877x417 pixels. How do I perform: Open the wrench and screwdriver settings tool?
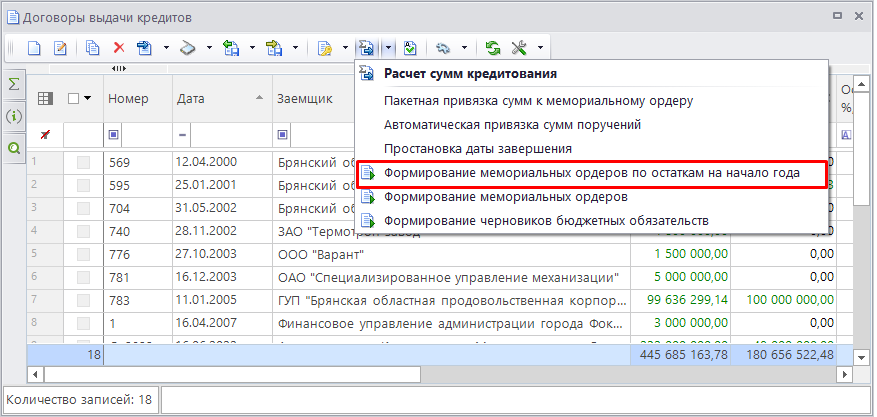[x=519, y=47]
